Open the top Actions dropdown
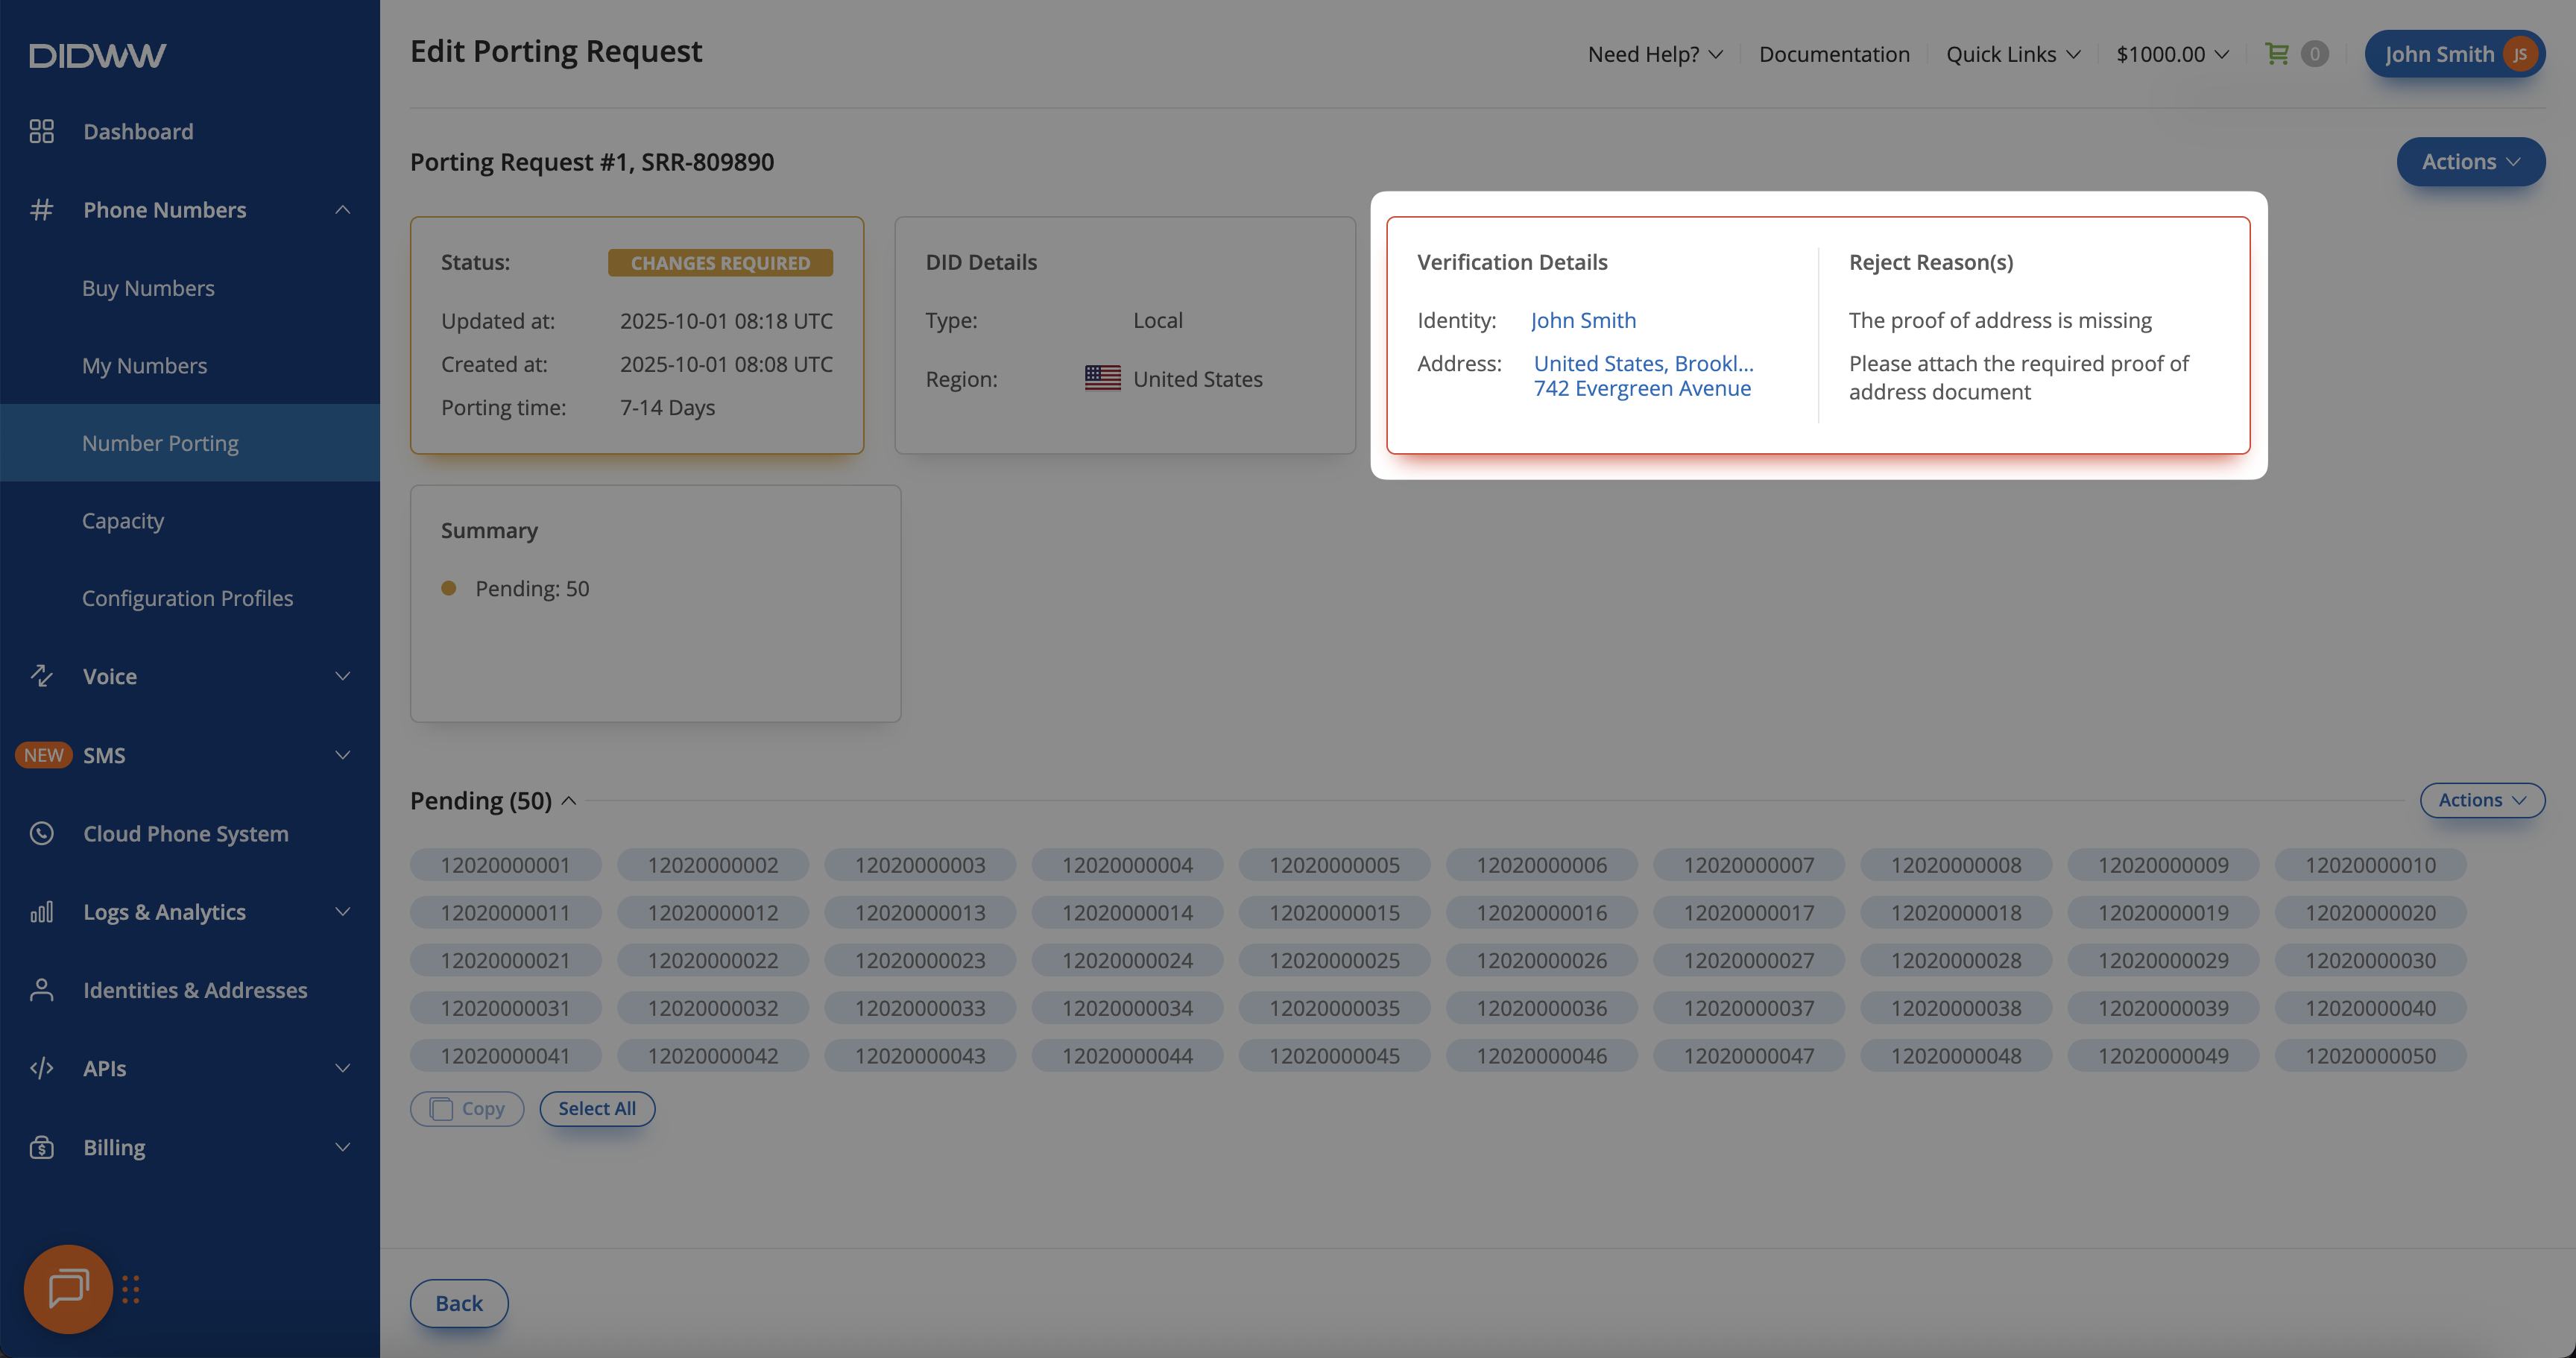2576x1358 pixels. click(2470, 161)
